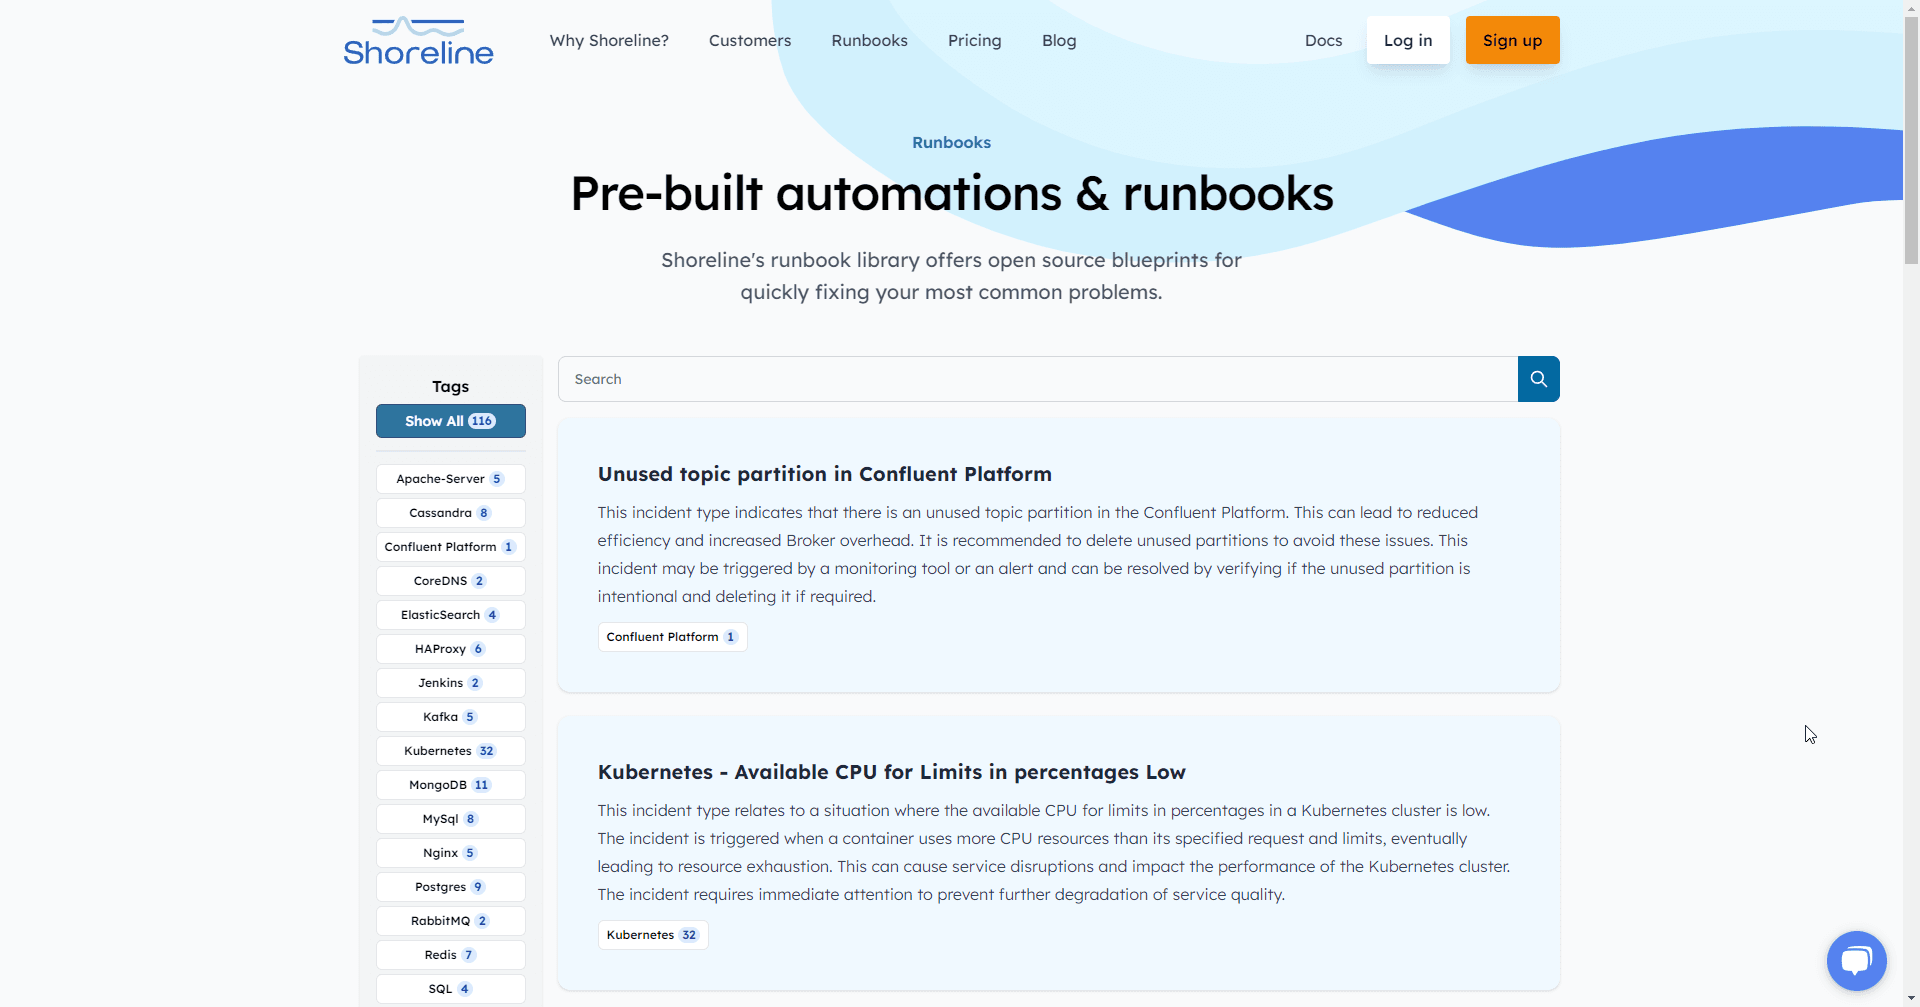Image resolution: width=1920 pixels, height=1007 pixels.
Task: Click the page vertical scrollbar down arrow
Action: 1911,998
